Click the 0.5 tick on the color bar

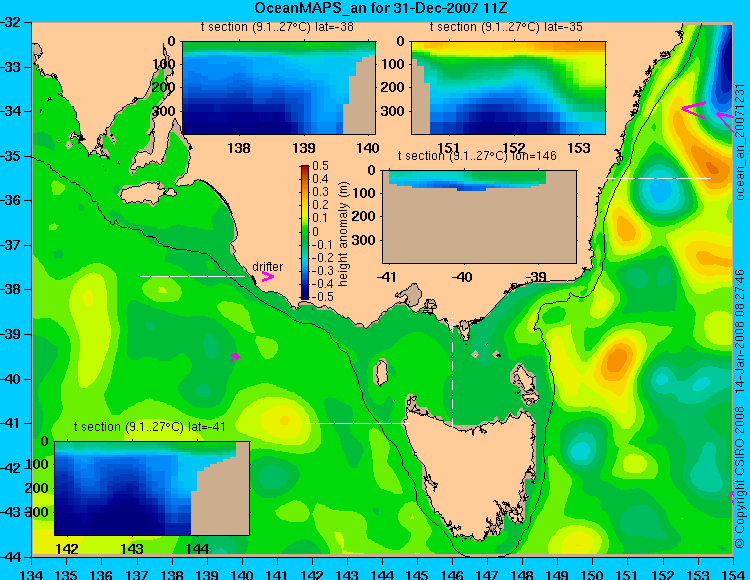tap(320, 166)
